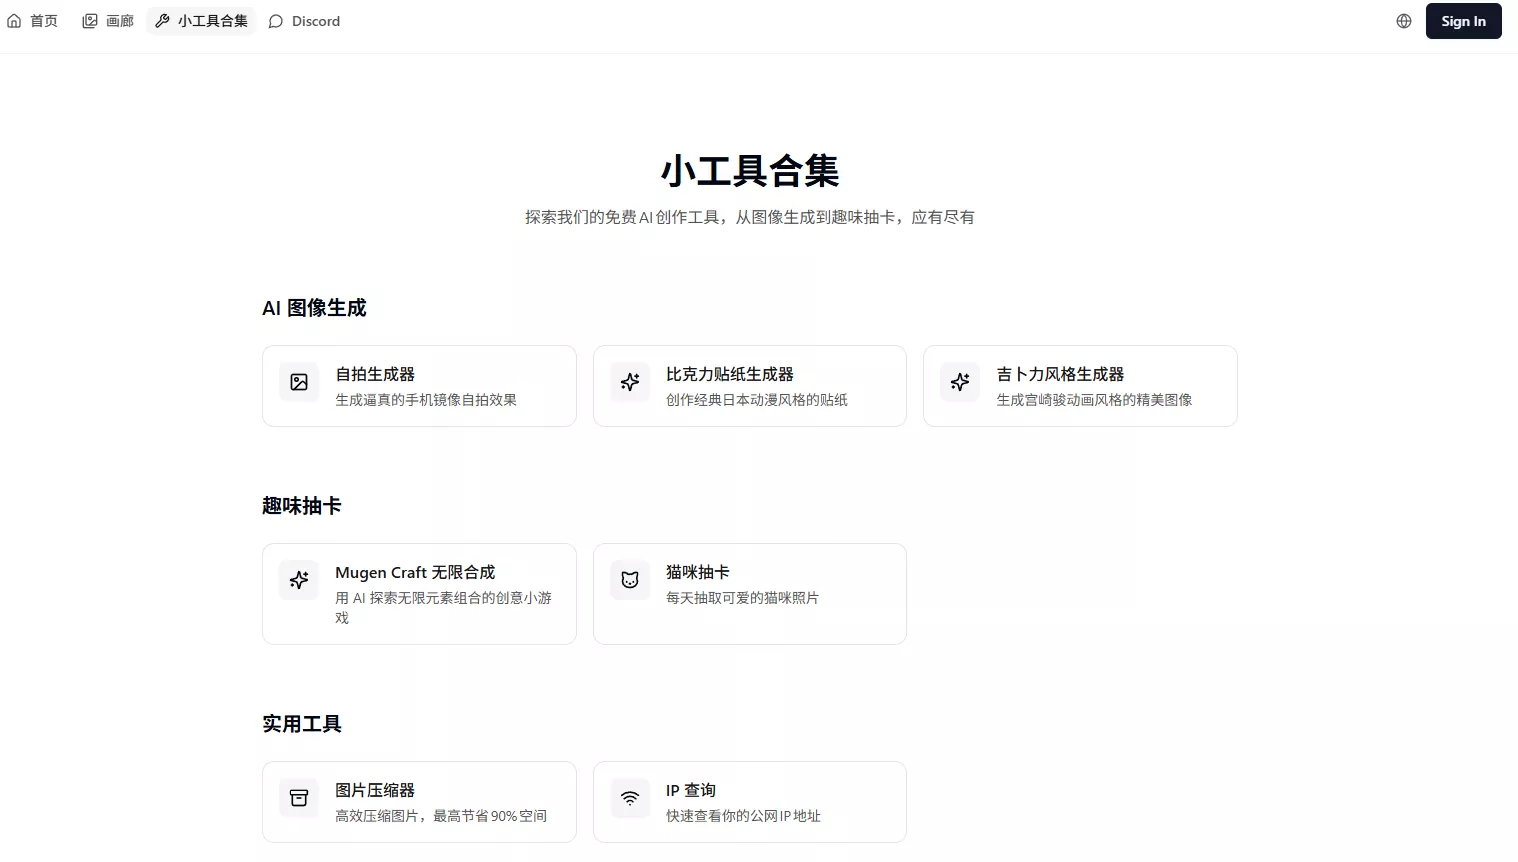
Task: Click the home icon in the navigation bar
Action: click(15, 20)
